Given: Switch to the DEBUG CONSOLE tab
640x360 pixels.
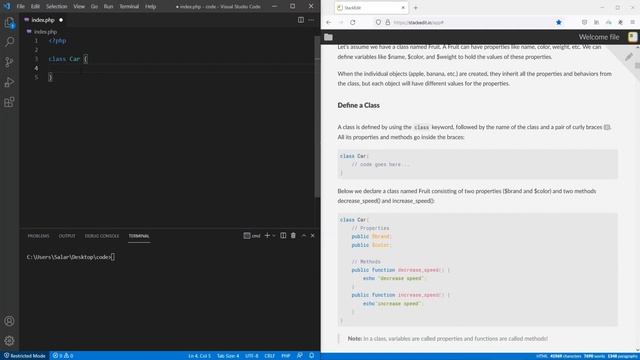Looking at the screenshot, I should (102, 236).
